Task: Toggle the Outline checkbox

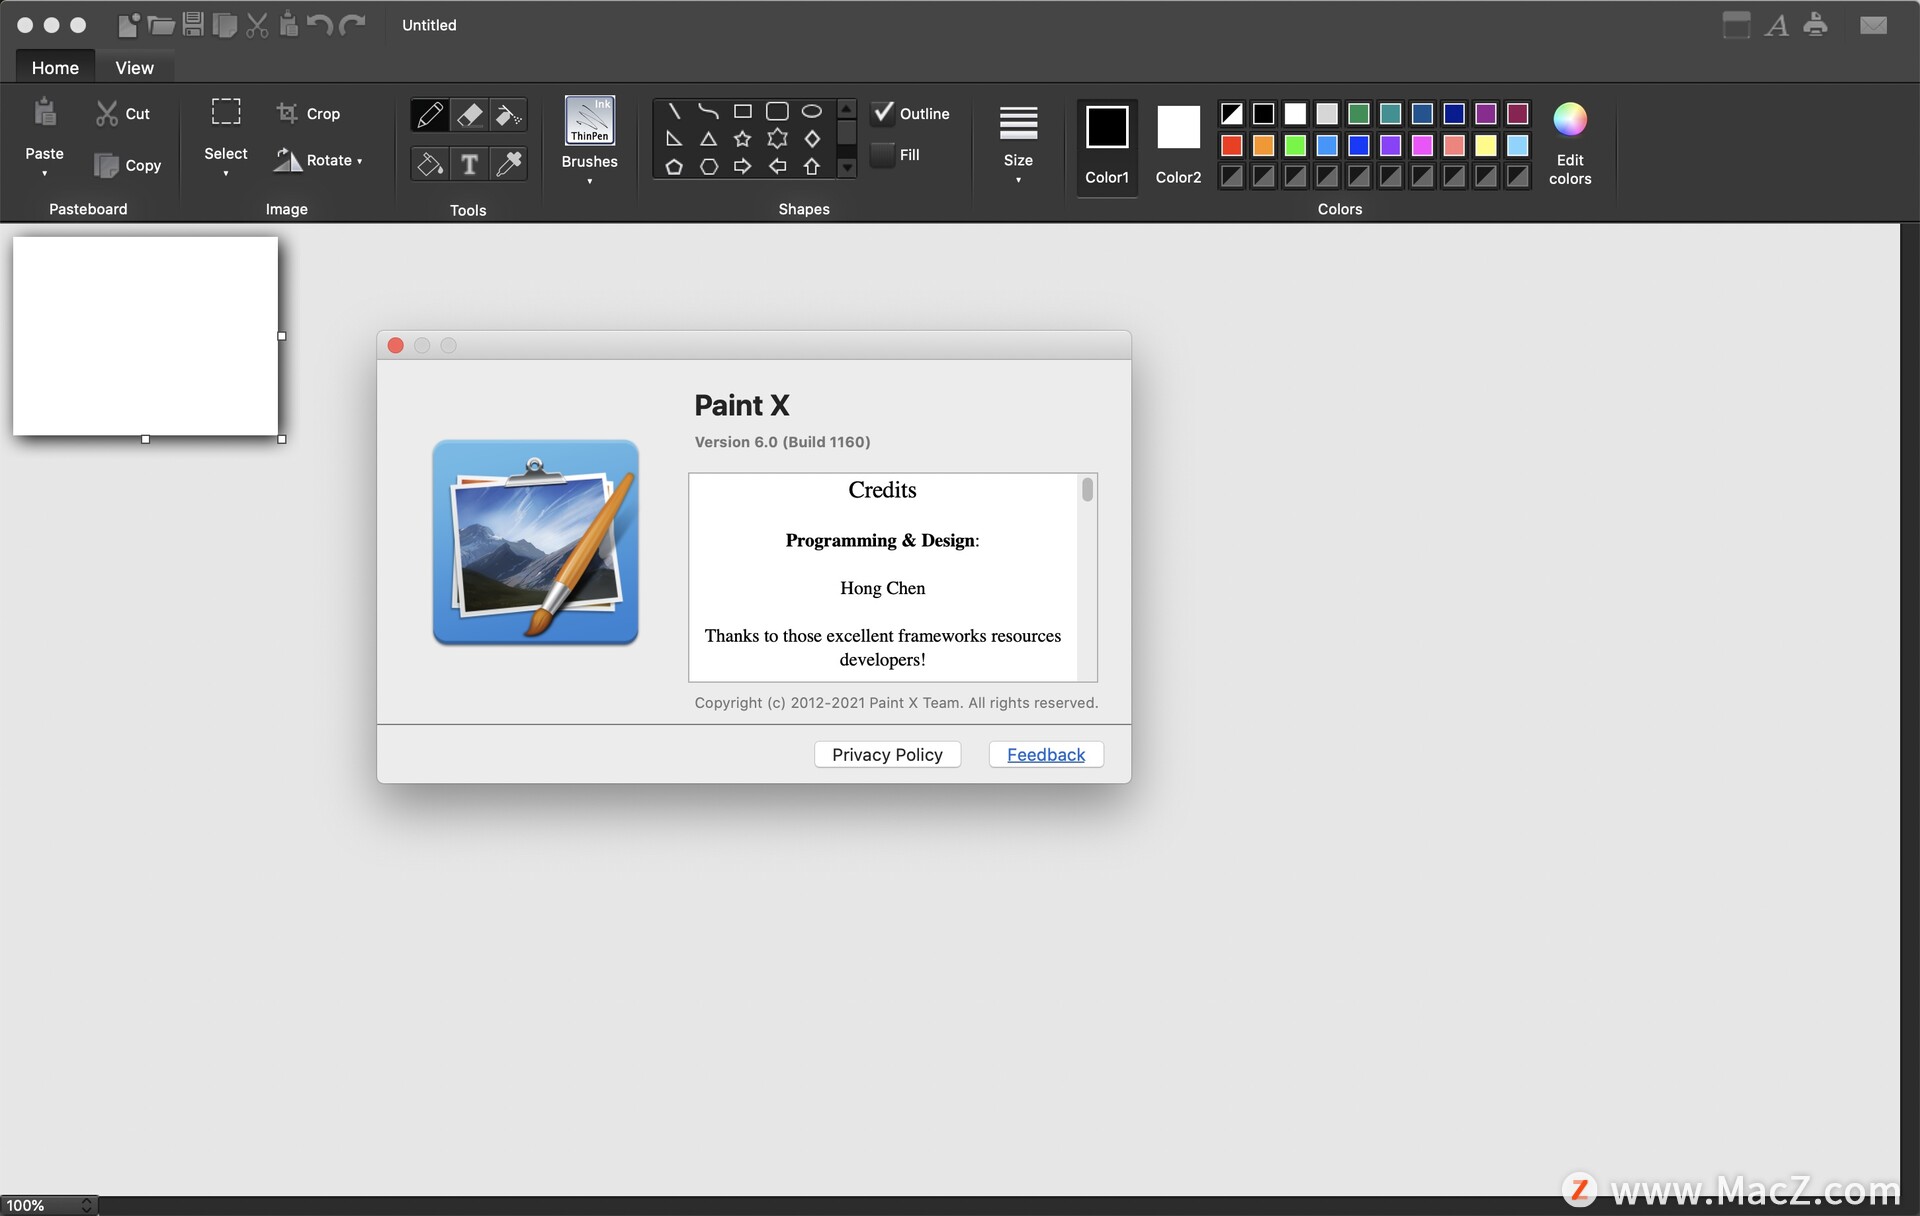Action: (883, 113)
